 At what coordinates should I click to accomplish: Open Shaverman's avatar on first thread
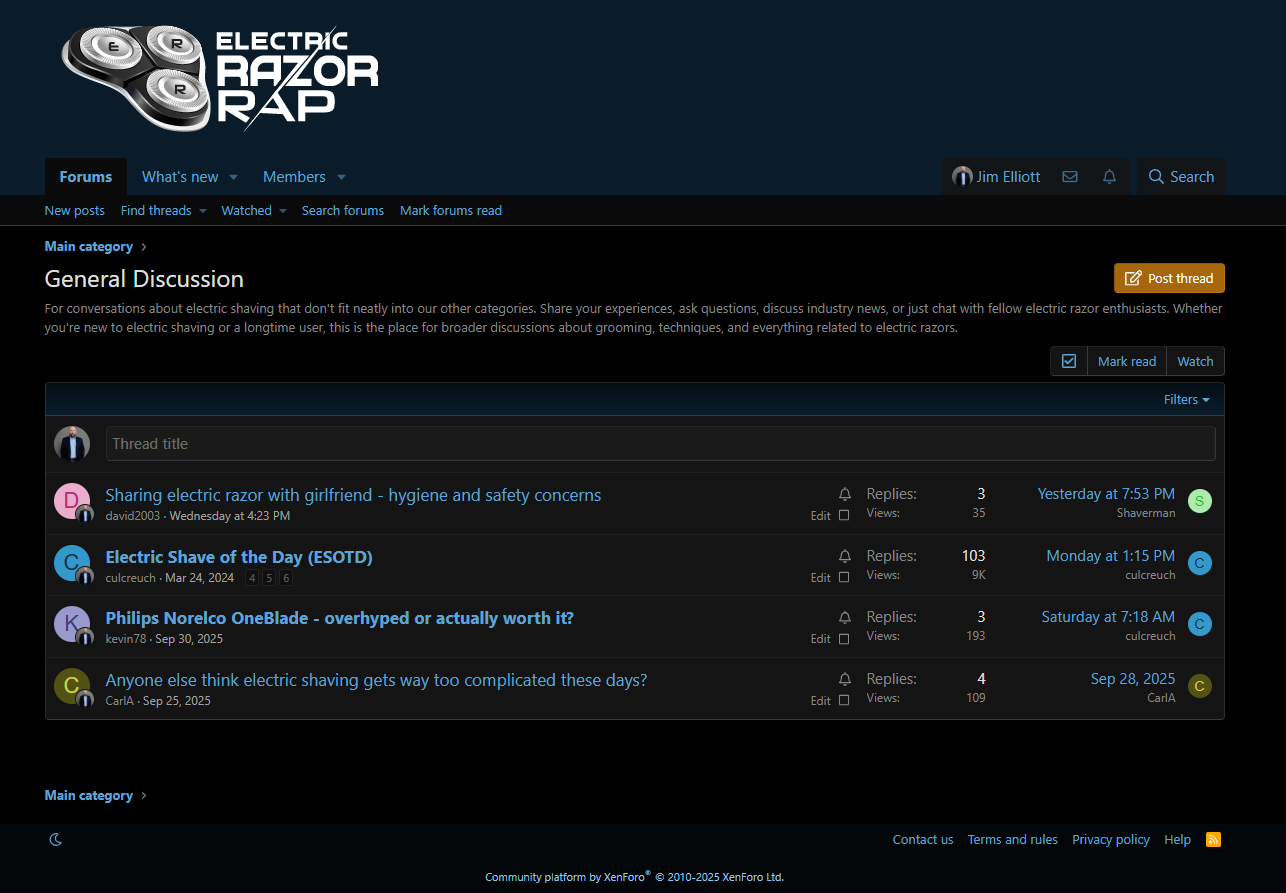click(x=1199, y=502)
